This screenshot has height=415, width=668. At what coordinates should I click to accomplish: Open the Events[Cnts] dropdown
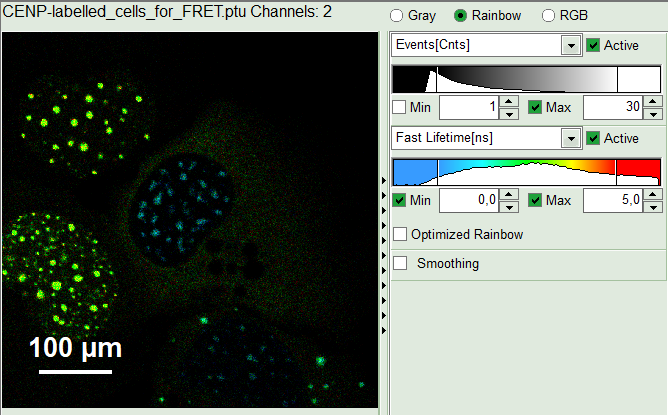point(570,46)
